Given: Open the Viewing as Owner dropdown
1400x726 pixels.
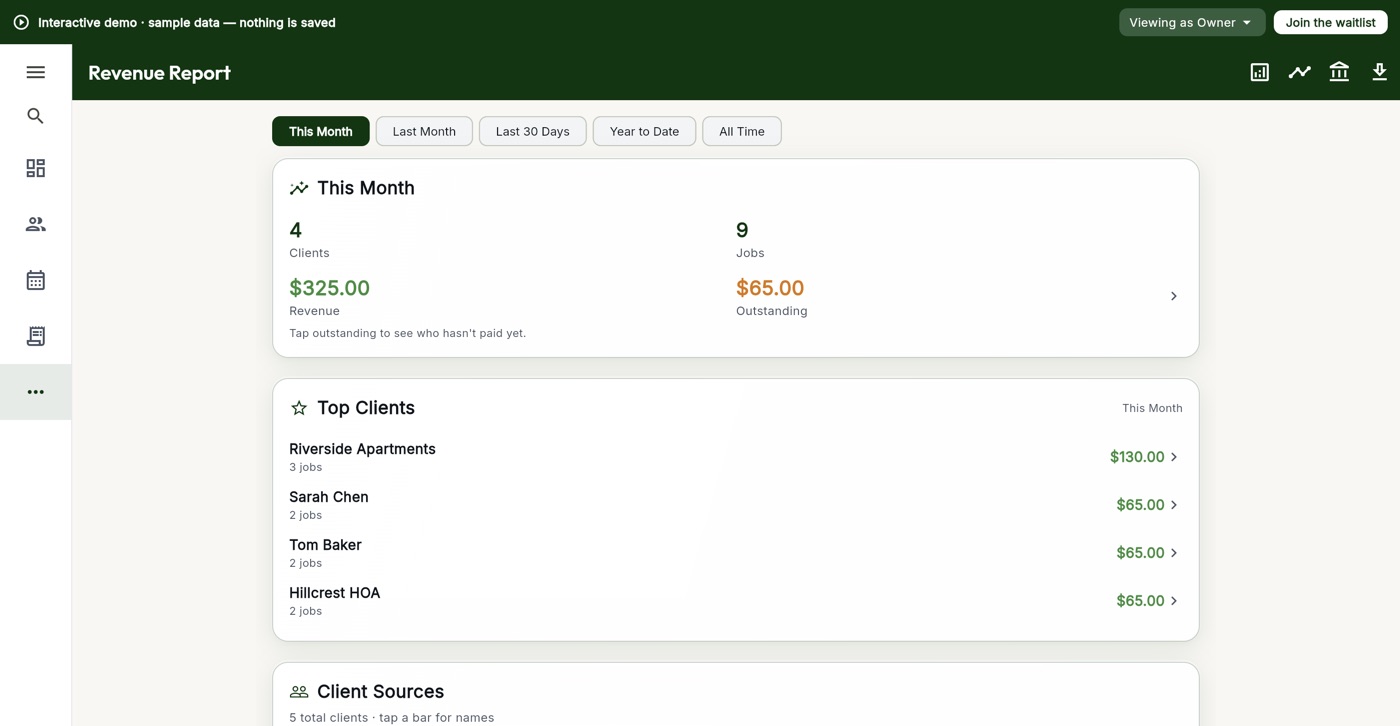Looking at the screenshot, I should coord(1191,22).
